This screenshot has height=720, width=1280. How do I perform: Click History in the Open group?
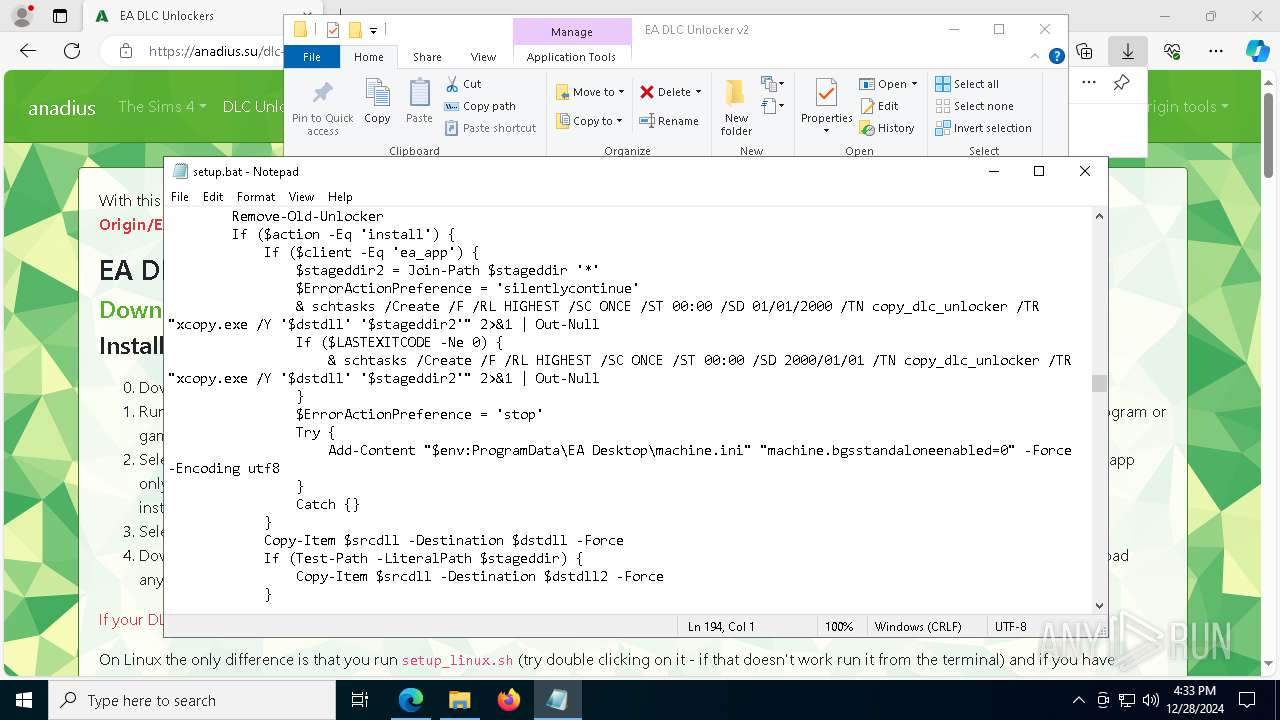[x=886, y=128]
